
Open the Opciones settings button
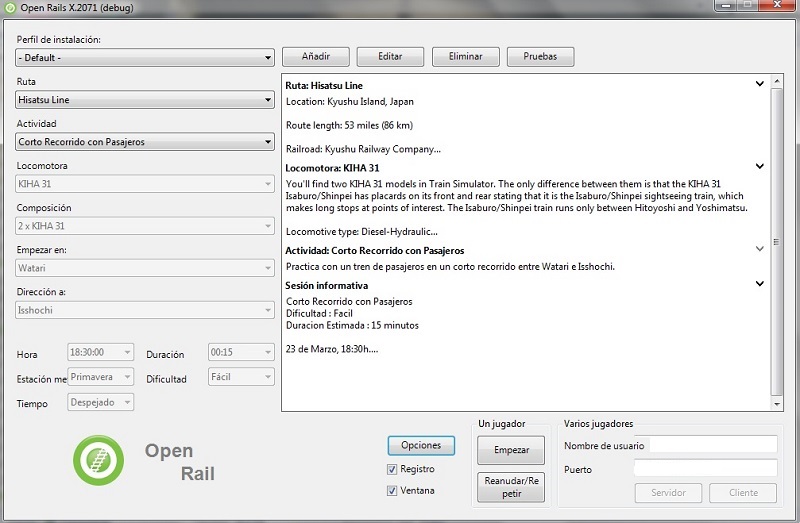pyautogui.click(x=421, y=445)
